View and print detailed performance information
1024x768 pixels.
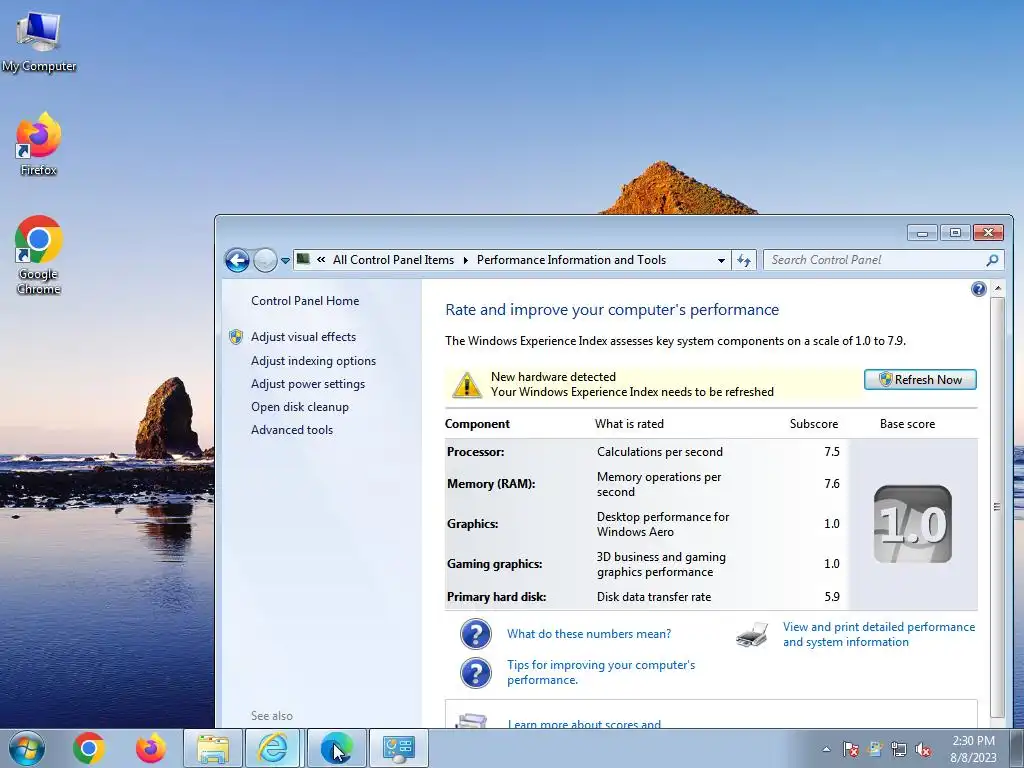pyautogui.click(x=879, y=634)
